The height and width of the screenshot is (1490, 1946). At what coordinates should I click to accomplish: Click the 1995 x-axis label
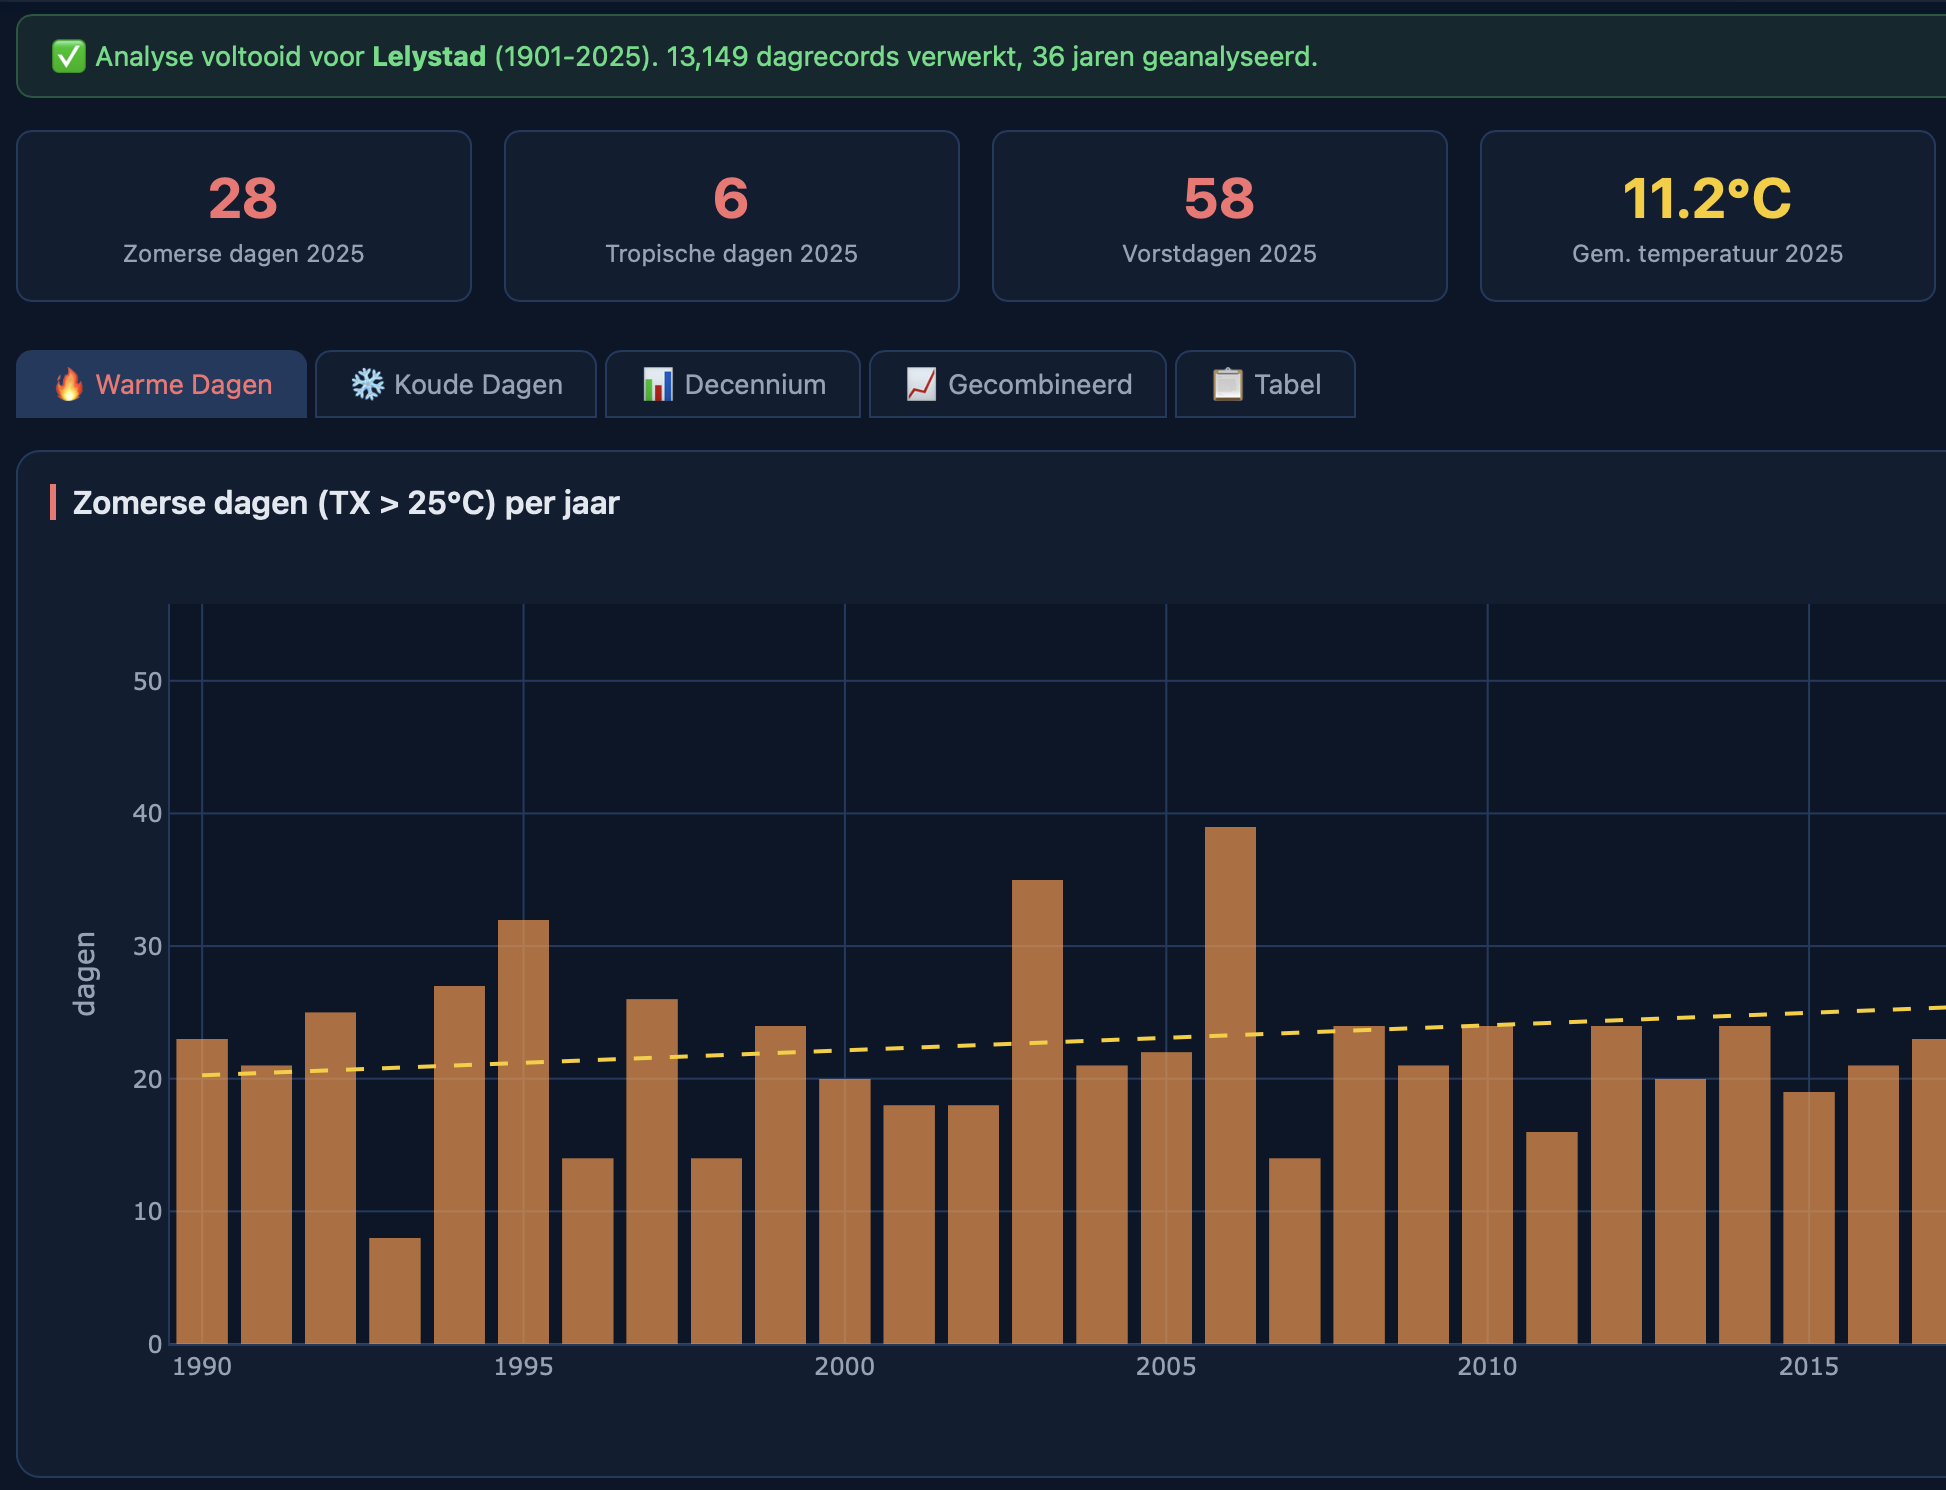click(523, 1366)
